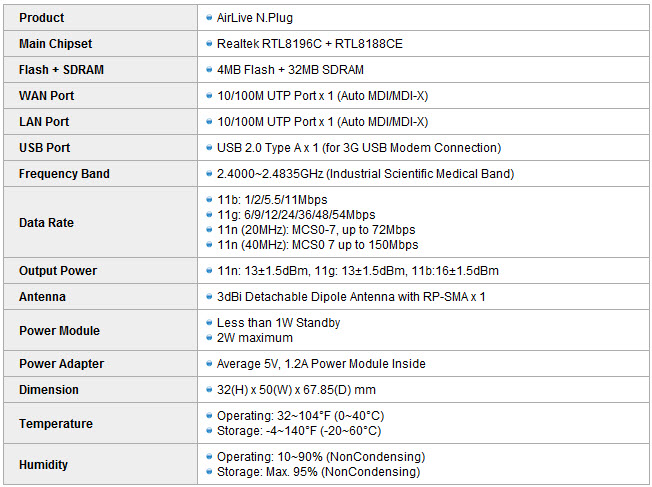Click the 11n (40MHz) data rate line
The height and width of the screenshot is (487, 652).
click(x=318, y=245)
